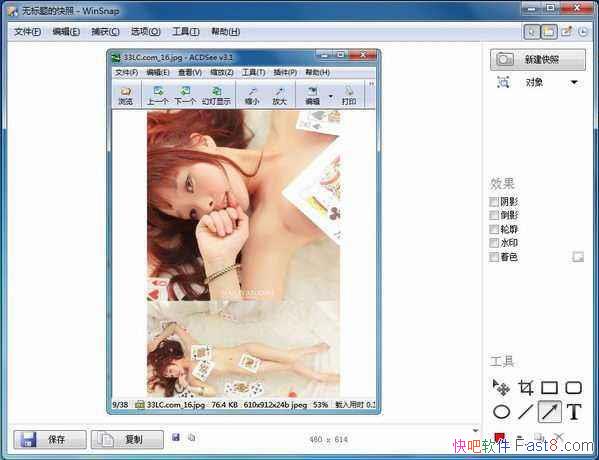The height and width of the screenshot is (460, 599).
Task: Click 缩放(Z) in captured ACDSee menu
Action: (x=222, y=72)
